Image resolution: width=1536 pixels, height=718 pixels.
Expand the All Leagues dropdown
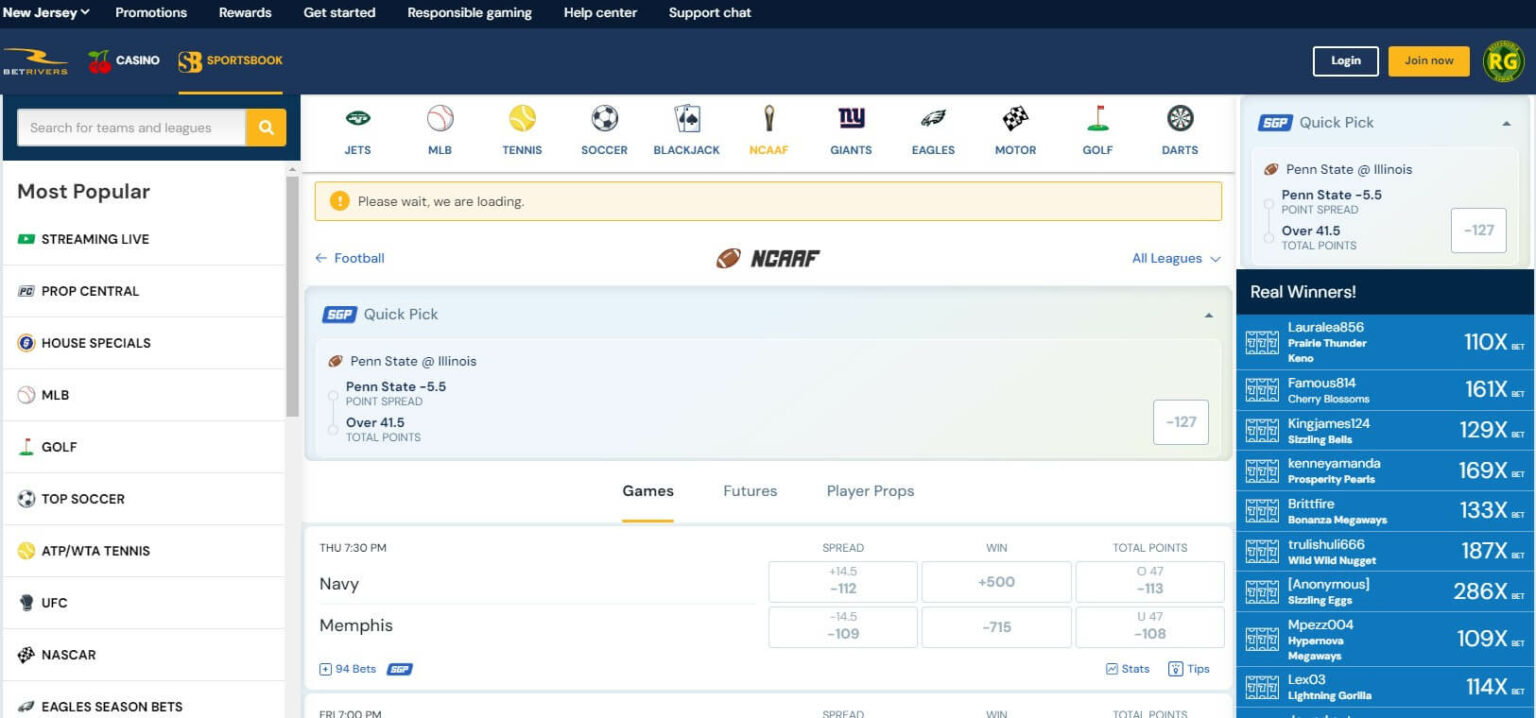(x=1176, y=258)
